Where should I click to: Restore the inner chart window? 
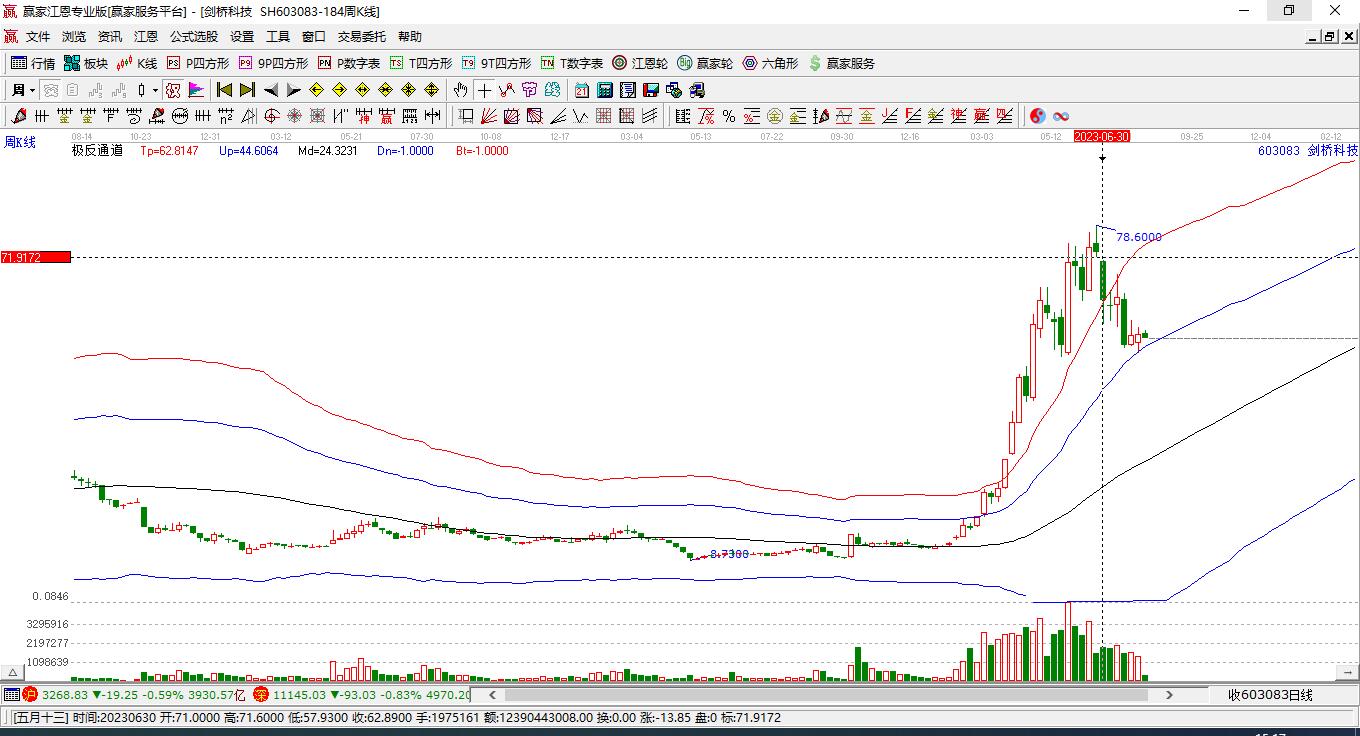[x=1330, y=37]
